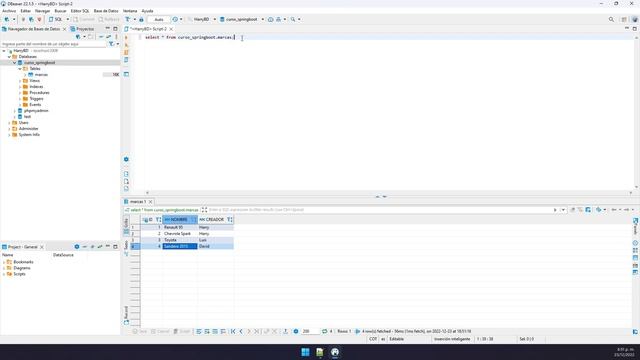640x360 pixels.
Task: Select the Chevrolet Spark cell
Action: point(180,233)
